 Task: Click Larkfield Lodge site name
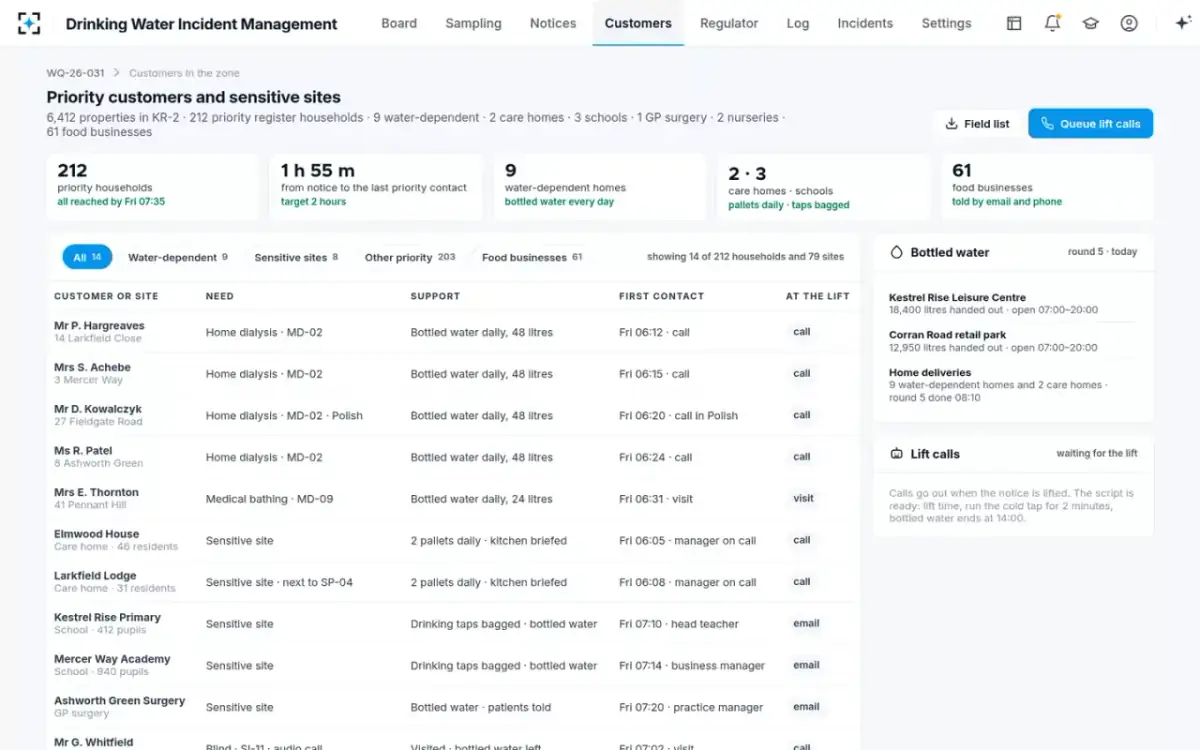tap(95, 576)
